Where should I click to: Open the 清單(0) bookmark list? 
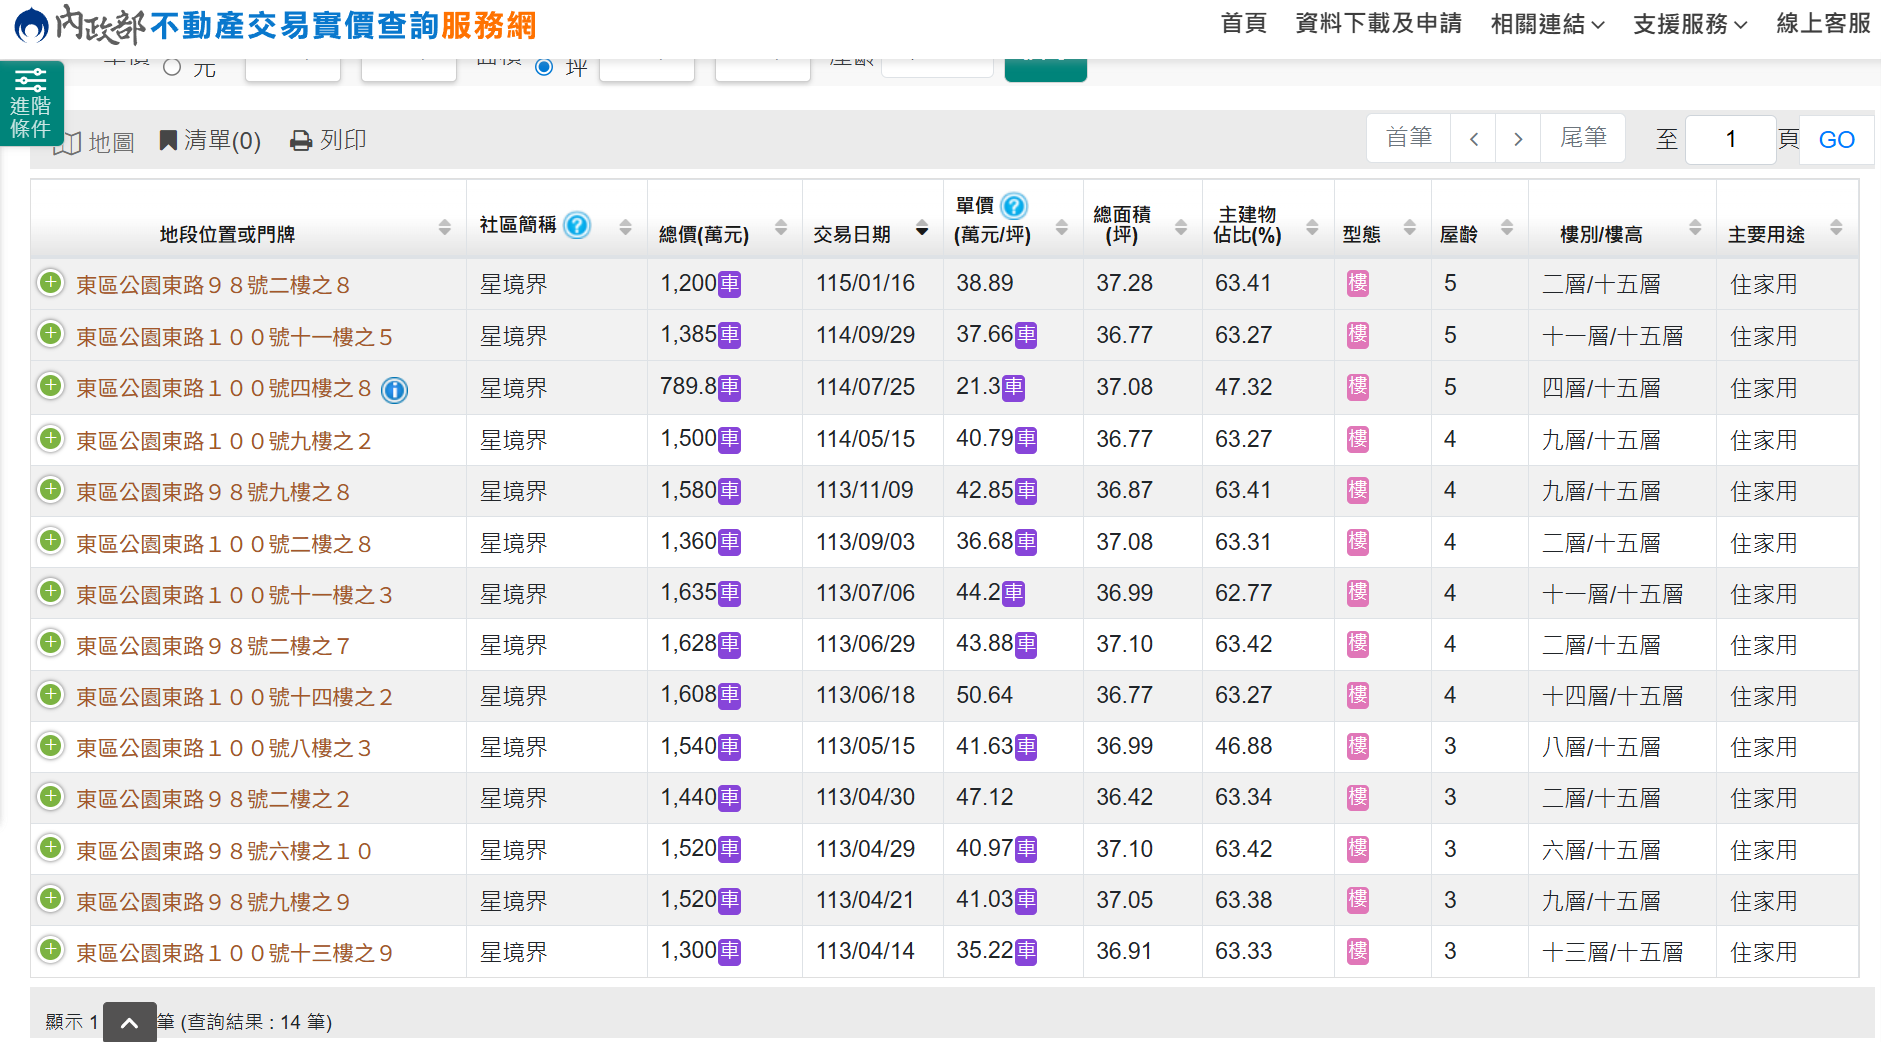tap(211, 141)
